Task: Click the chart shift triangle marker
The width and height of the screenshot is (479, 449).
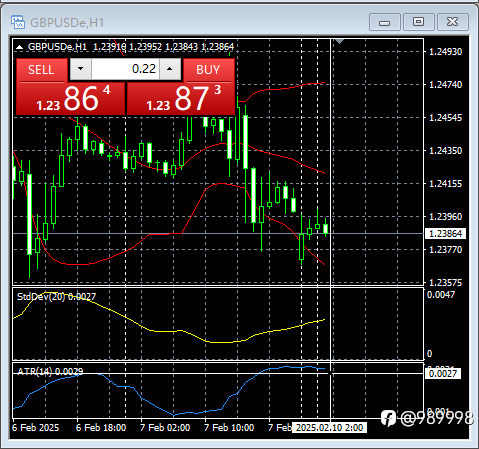Action: [339, 41]
